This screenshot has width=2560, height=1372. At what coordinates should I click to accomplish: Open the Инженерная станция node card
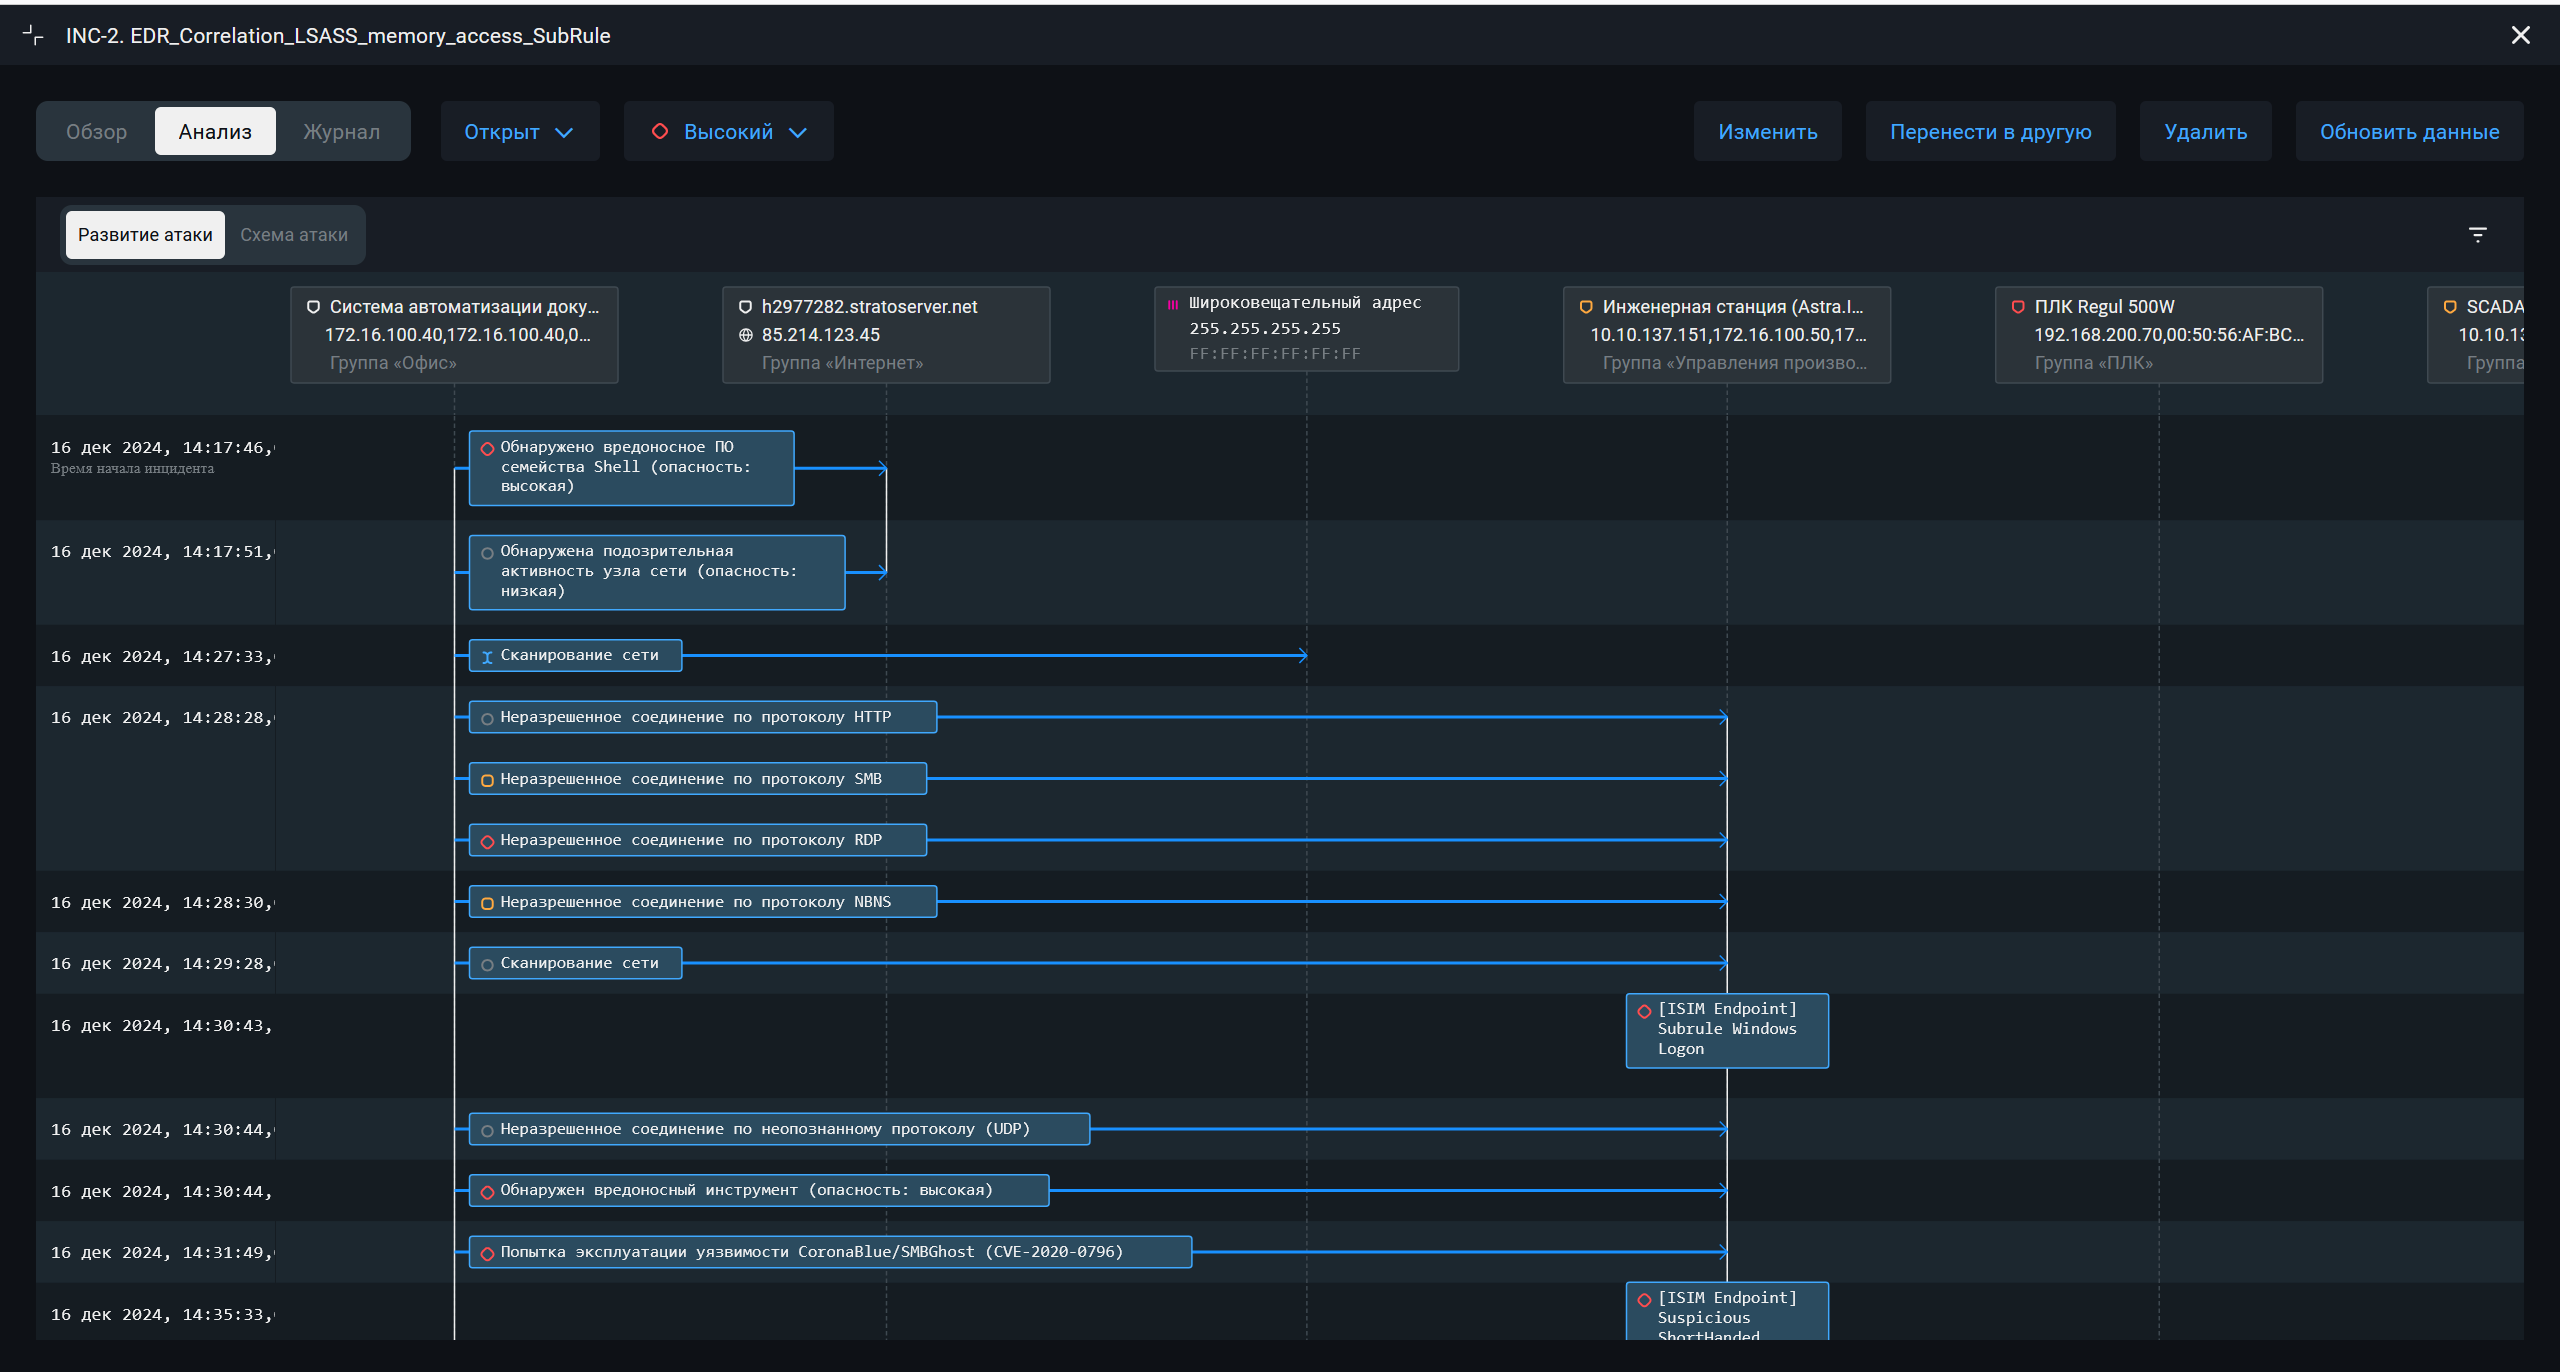click(x=1726, y=335)
